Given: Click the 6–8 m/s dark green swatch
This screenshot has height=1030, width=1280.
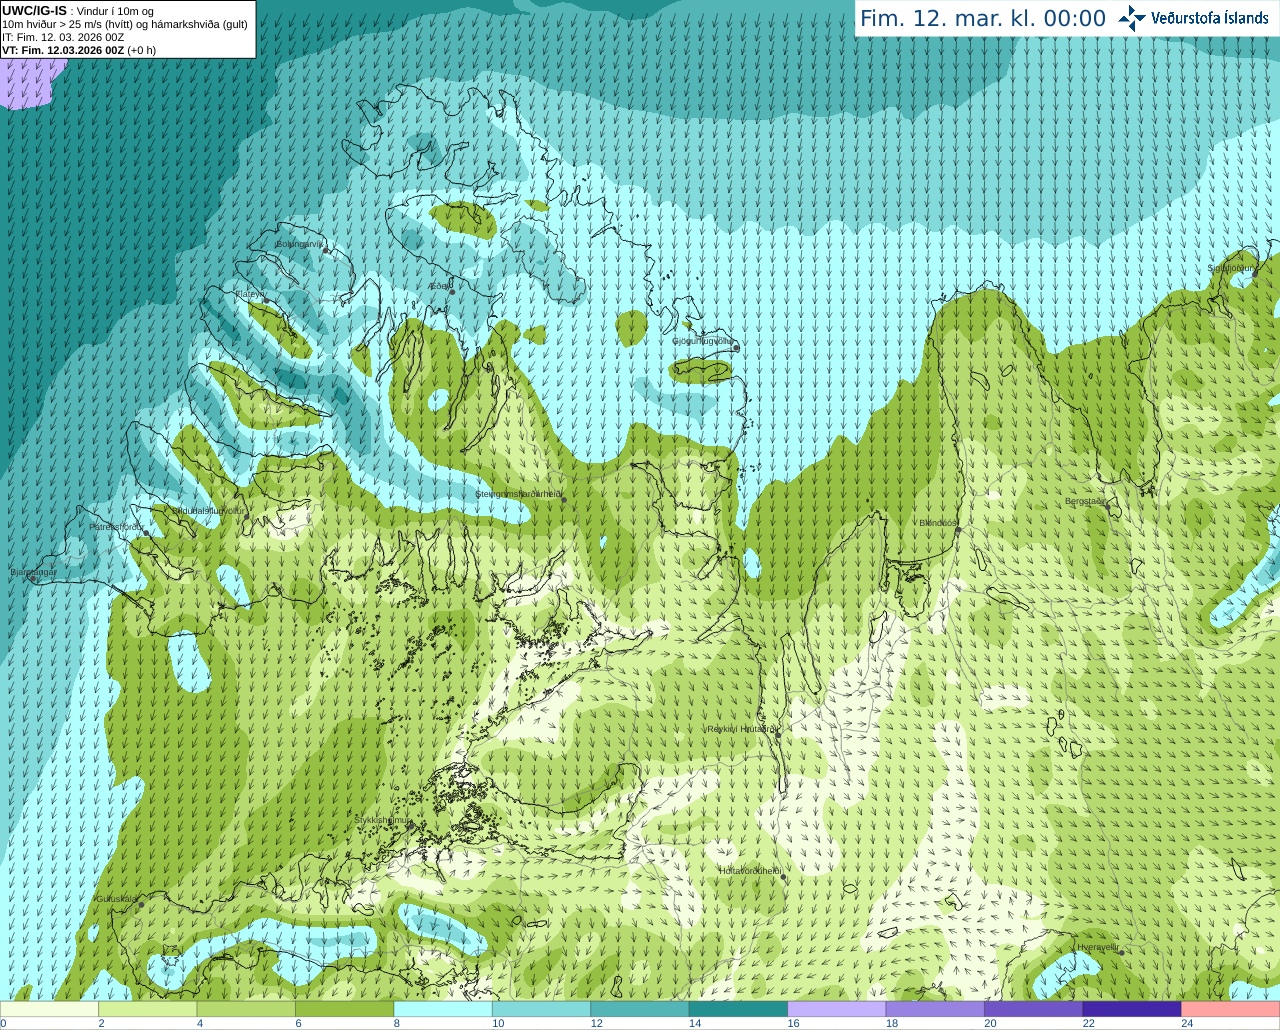Looking at the screenshot, I should pyautogui.click(x=345, y=1009).
